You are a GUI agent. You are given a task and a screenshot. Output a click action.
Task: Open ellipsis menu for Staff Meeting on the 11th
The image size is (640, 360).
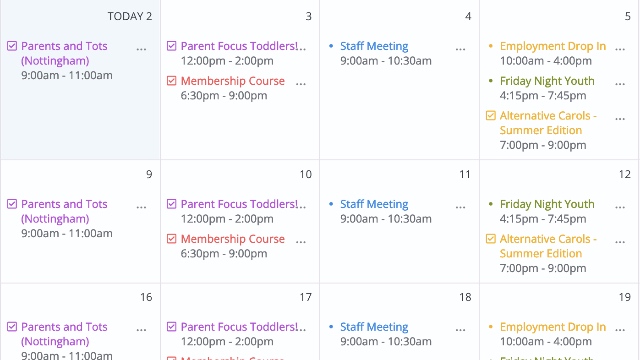coord(460,207)
